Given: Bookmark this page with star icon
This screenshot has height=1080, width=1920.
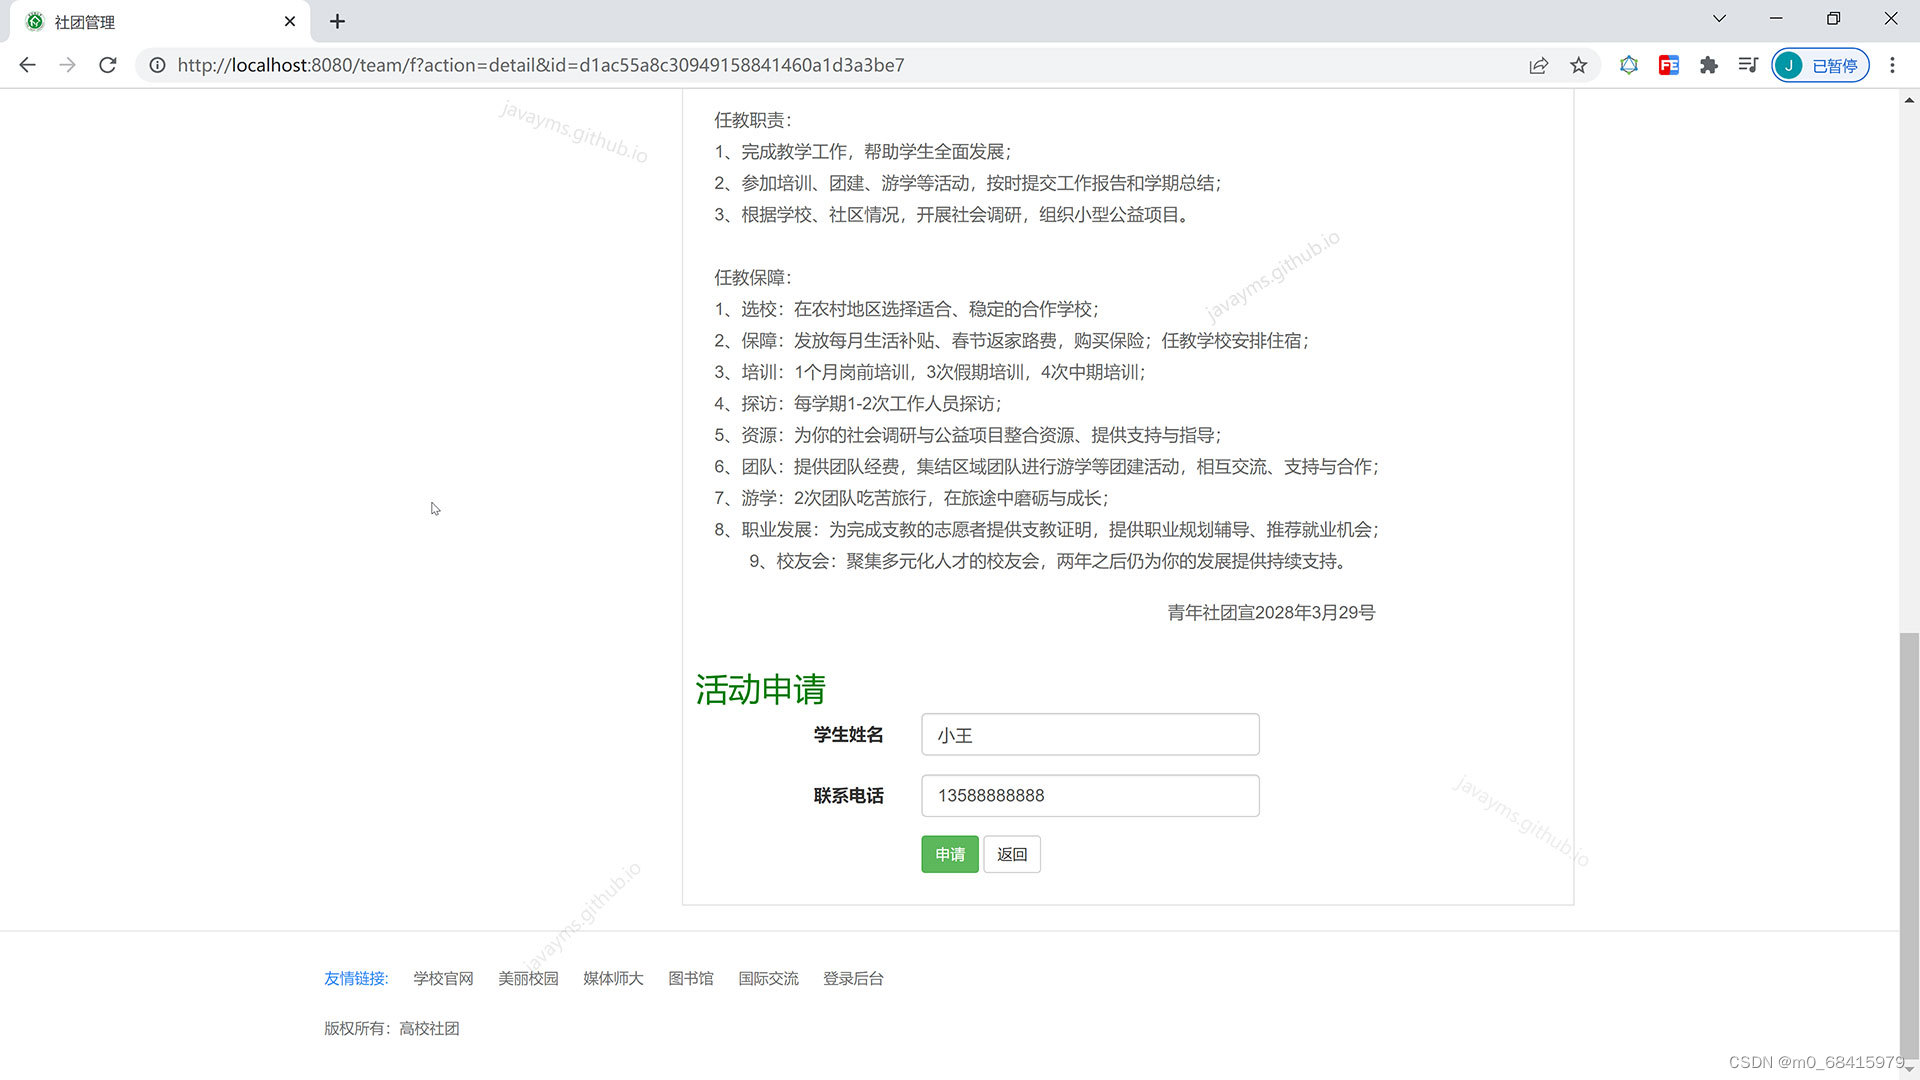Looking at the screenshot, I should (1578, 65).
